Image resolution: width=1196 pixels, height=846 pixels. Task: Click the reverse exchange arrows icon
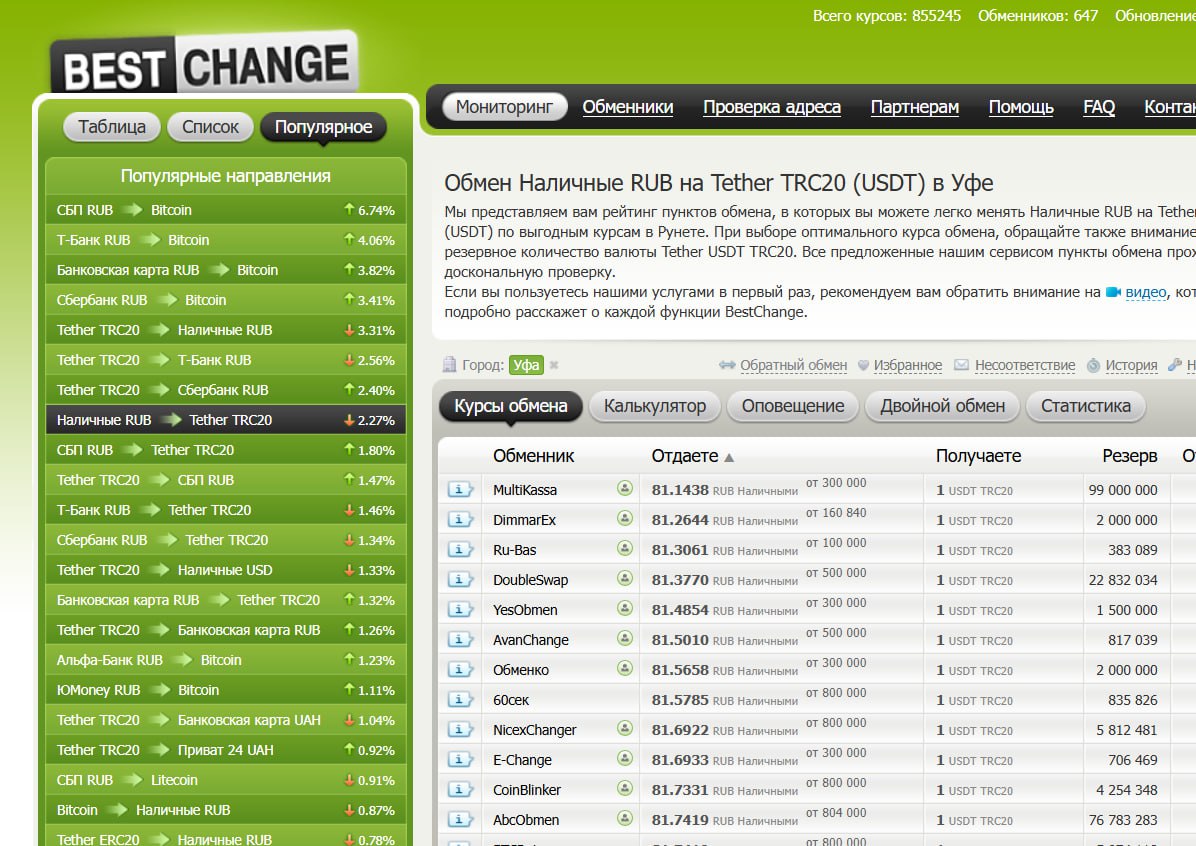pyautogui.click(x=727, y=365)
